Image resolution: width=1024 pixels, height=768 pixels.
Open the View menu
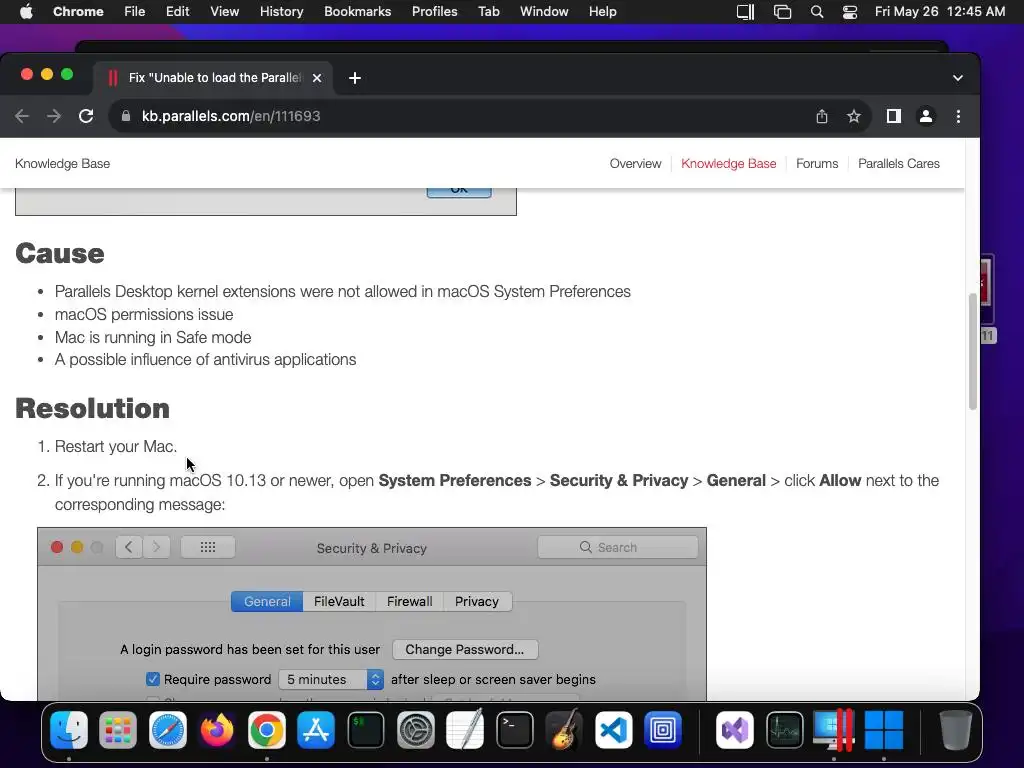[224, 12]
